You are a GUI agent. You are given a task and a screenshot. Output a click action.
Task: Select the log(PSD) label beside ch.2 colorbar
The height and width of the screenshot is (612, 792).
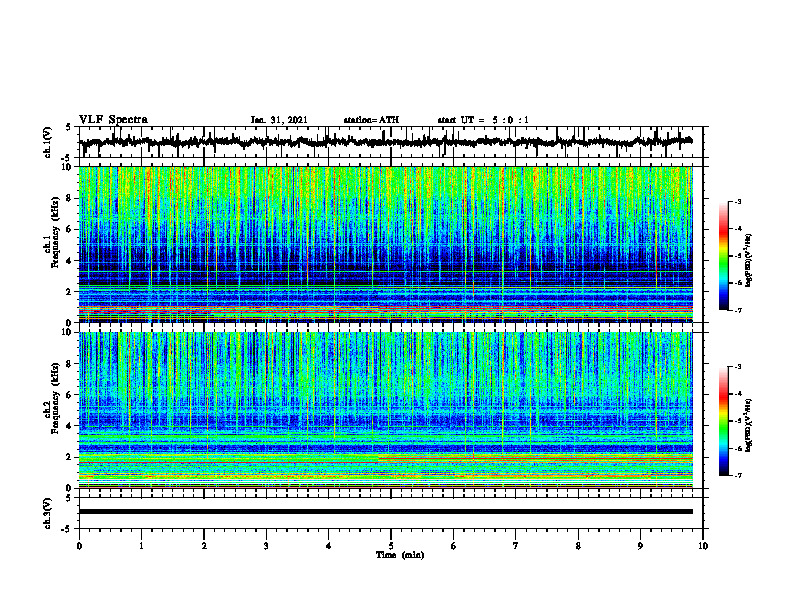coord(749,425)
